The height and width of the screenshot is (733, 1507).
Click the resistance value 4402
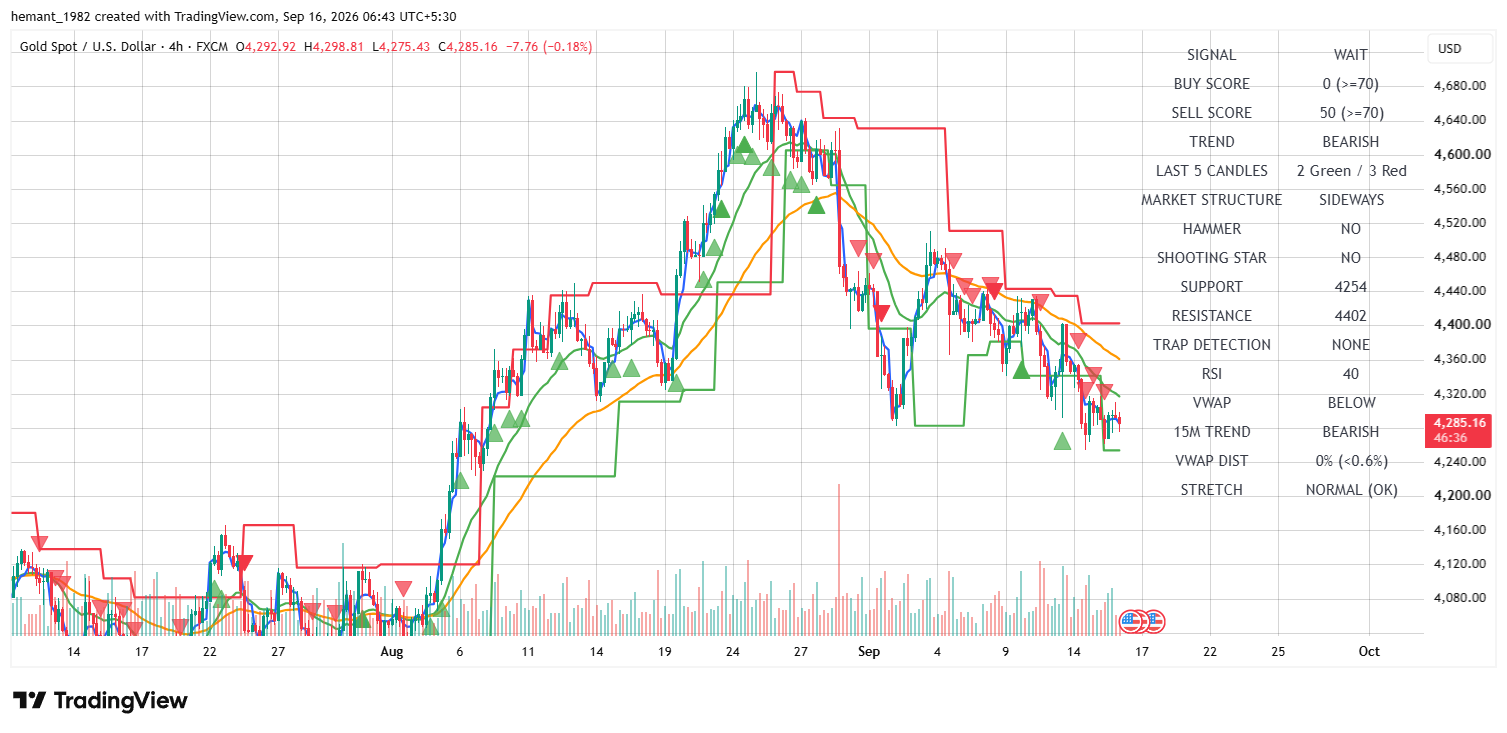click(1351, 316)
